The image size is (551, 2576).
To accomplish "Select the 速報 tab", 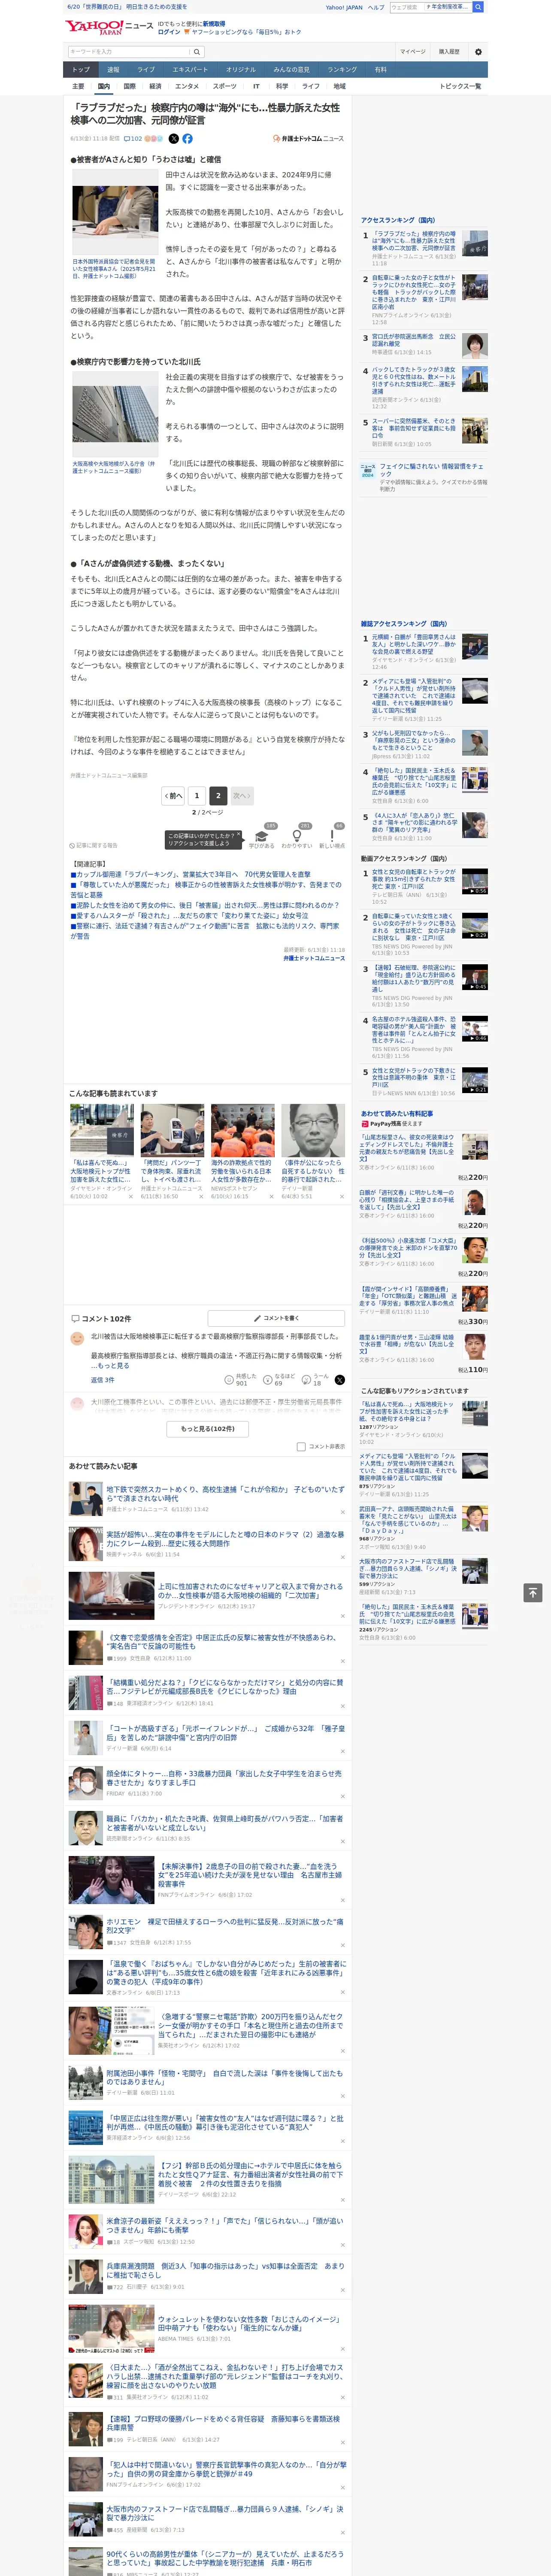I will point(113,70).
